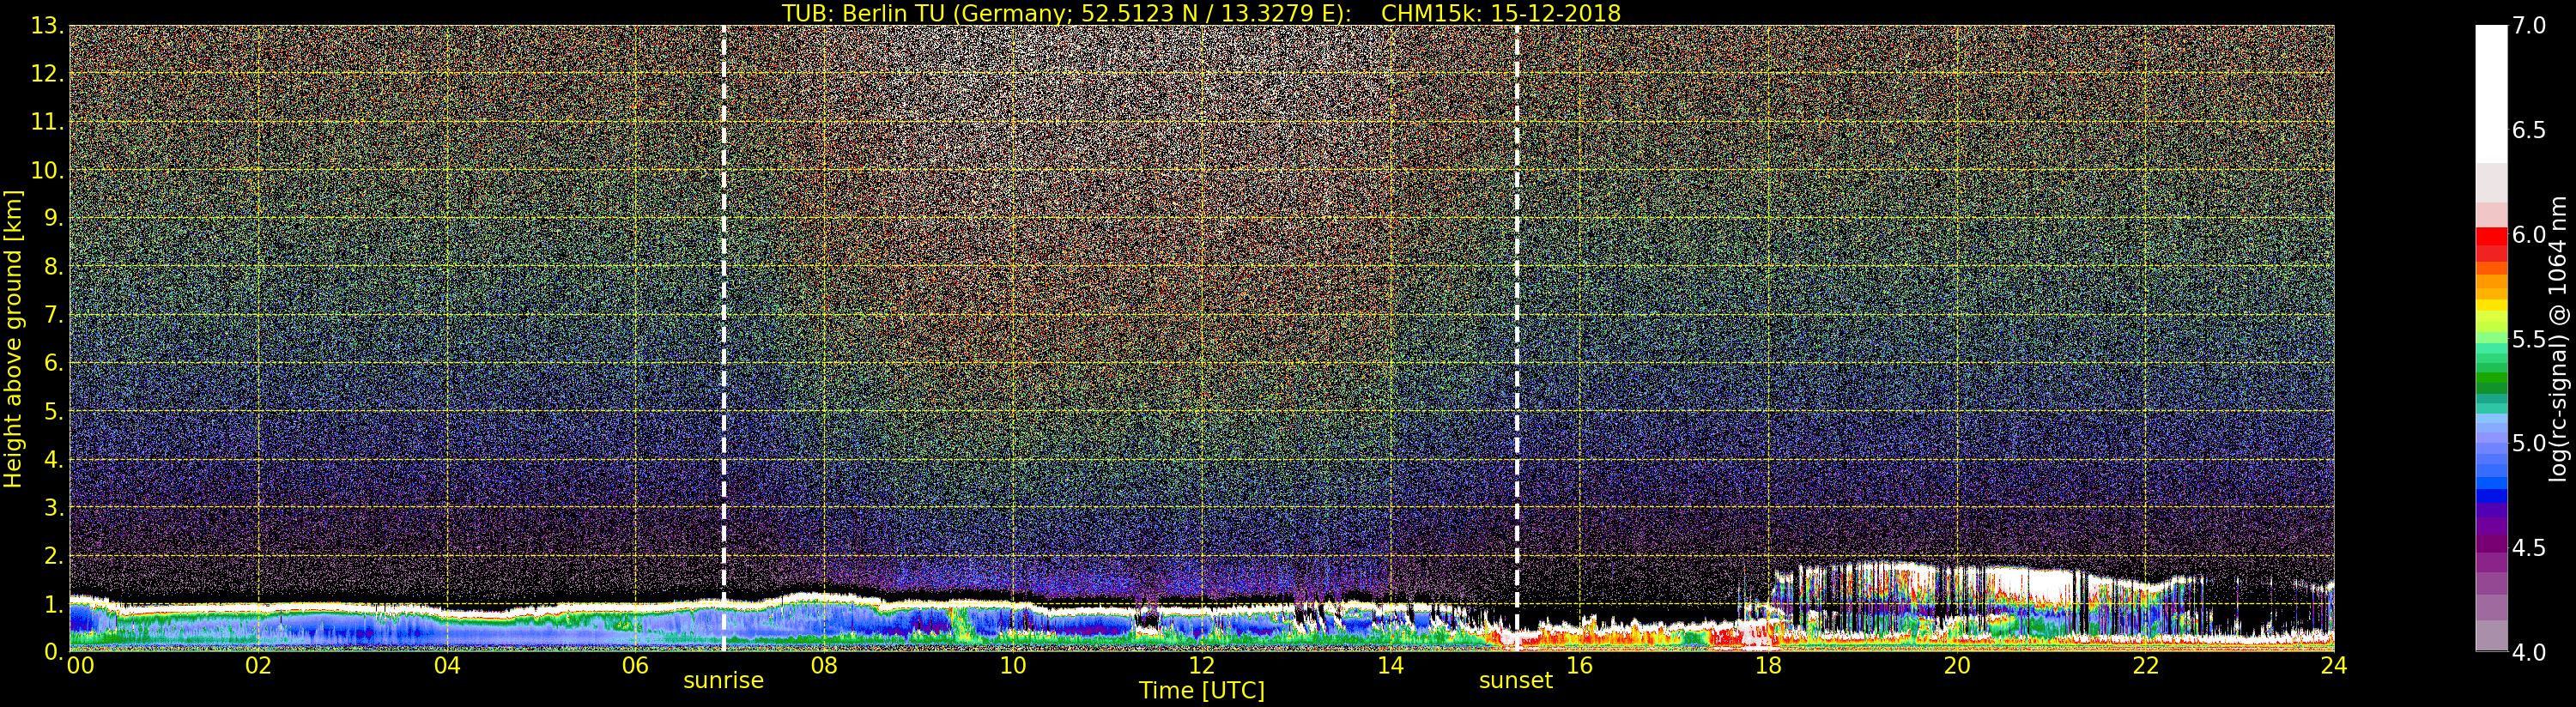Click the 'Height above ground [km]' axis label

[x=13, y=339]
